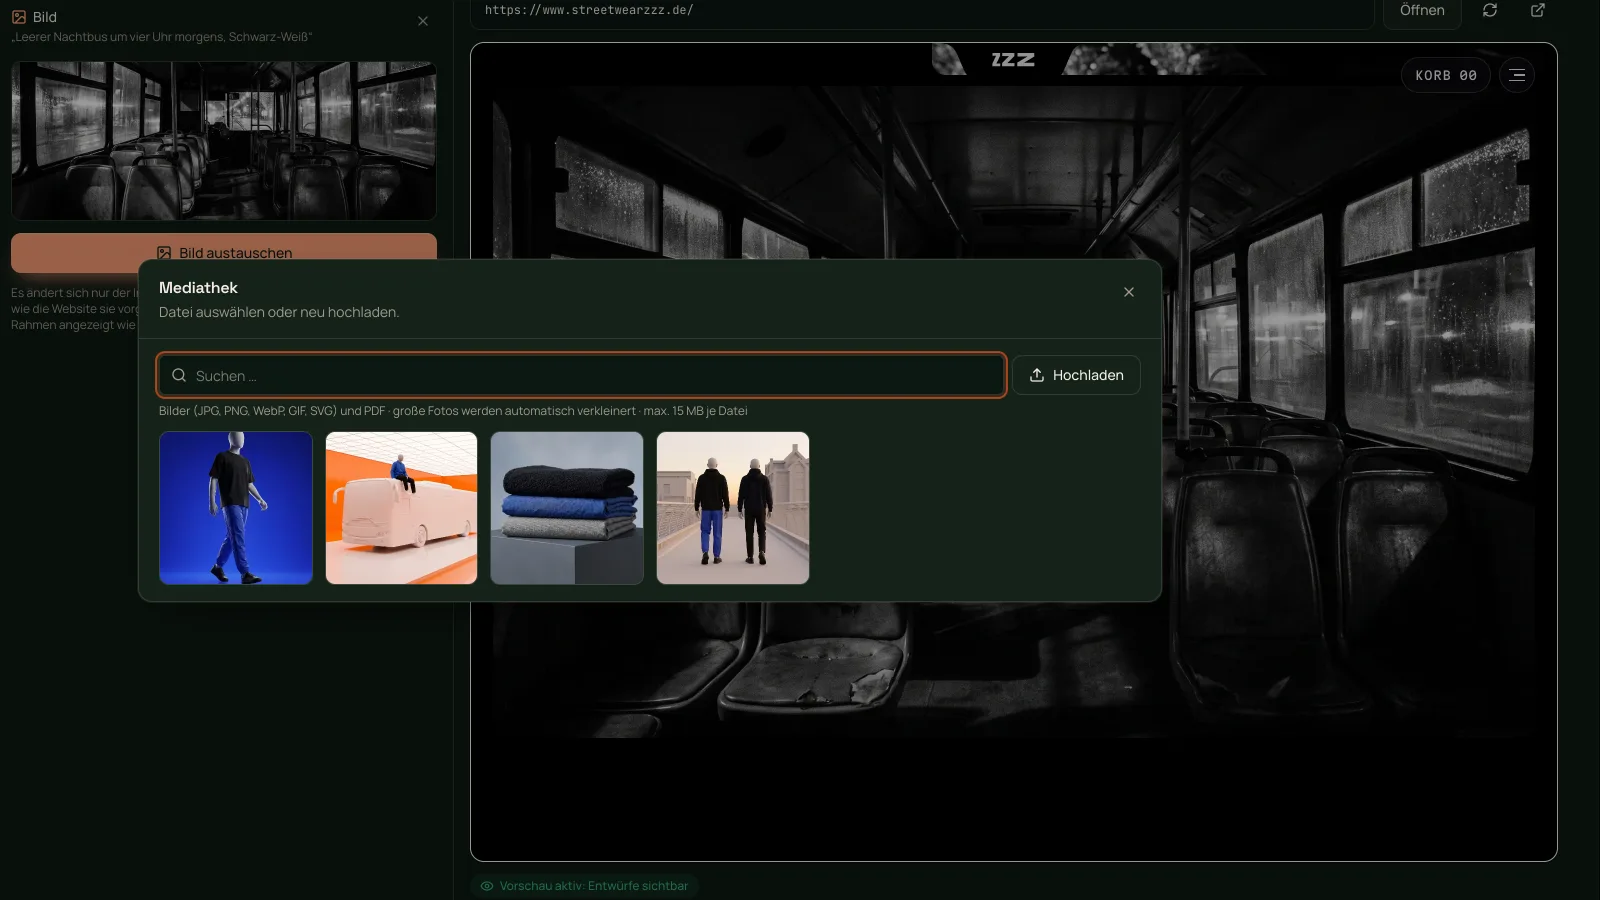1600x900 pixels.
Task: Close the Mediathek dialog
Action: pyautogui.click(x=1128, y=292)
